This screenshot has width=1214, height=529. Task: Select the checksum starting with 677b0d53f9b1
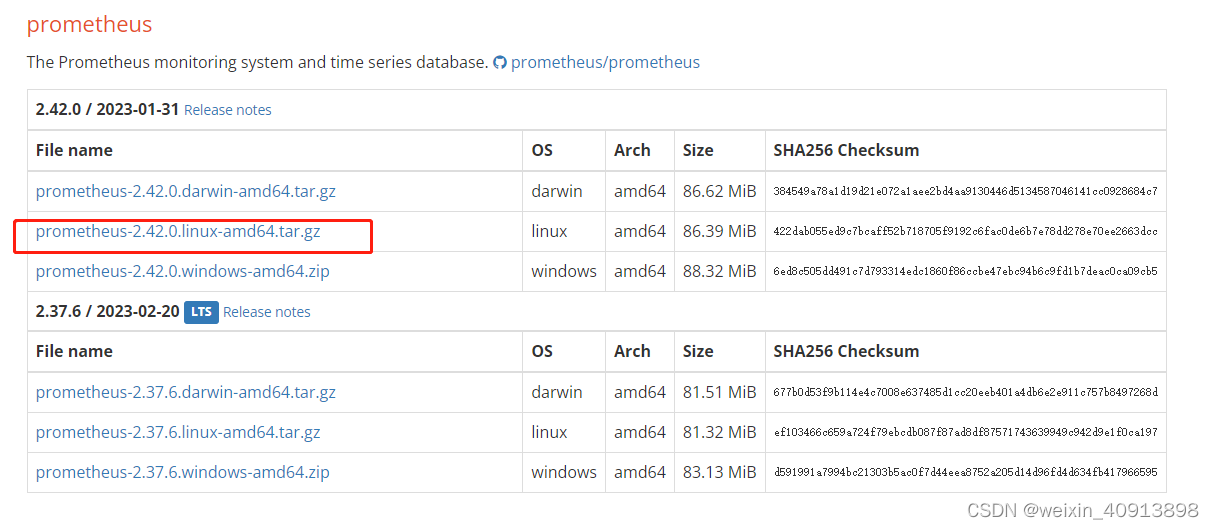point(965,392)
